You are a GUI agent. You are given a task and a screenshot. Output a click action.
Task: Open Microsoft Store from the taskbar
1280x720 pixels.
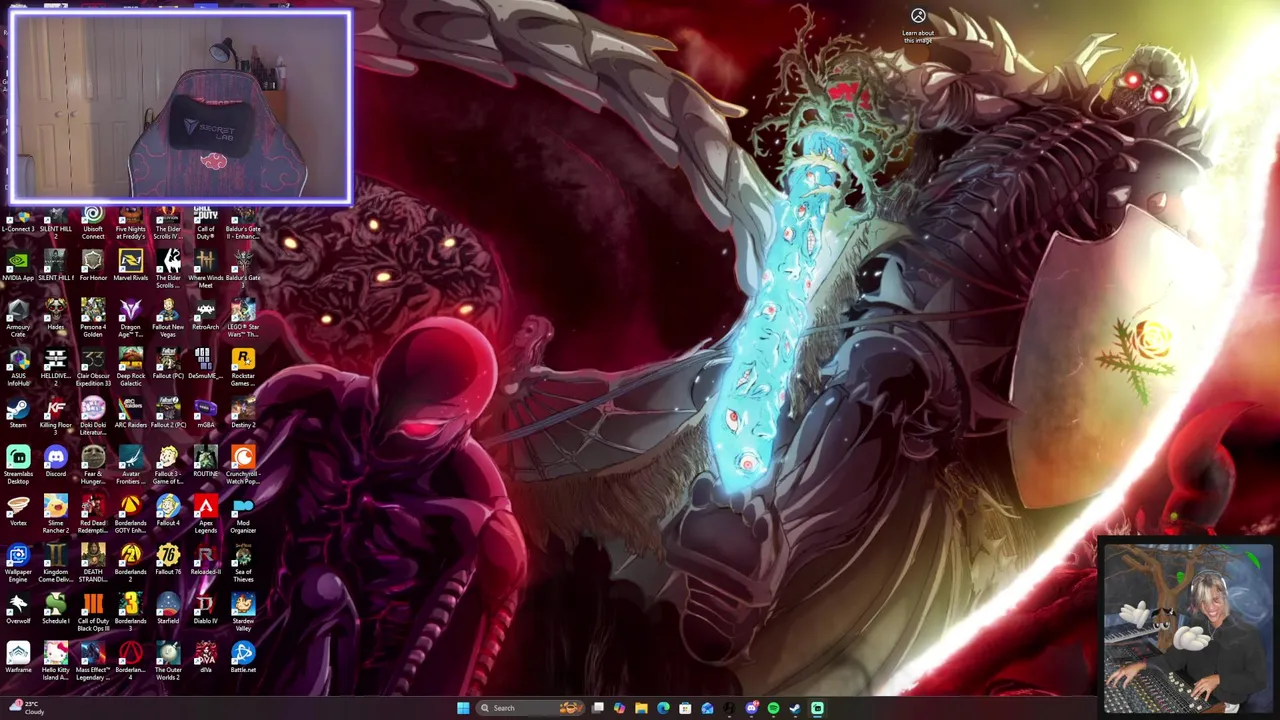pos(685,708)
